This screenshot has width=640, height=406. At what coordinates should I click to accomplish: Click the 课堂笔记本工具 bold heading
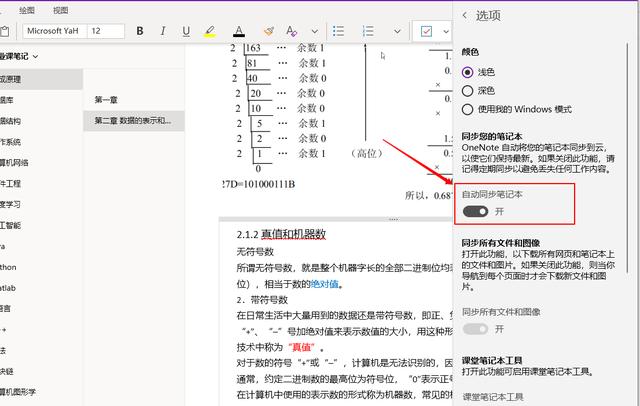tap(492, 361)
